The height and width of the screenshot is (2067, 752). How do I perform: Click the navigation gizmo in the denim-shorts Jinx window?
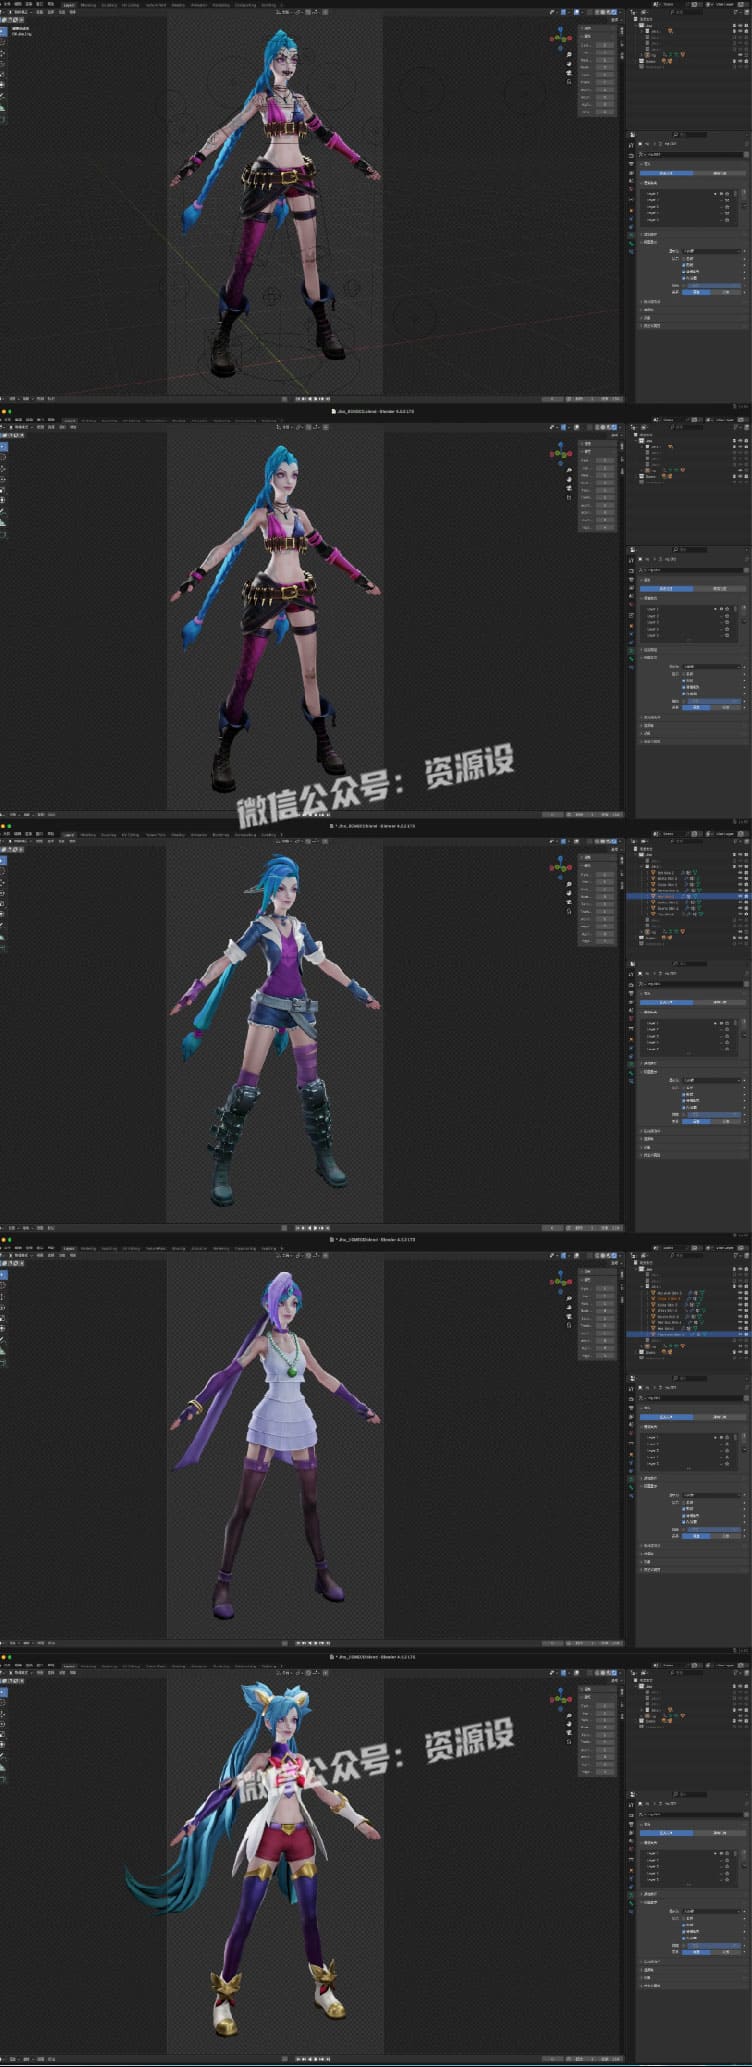pos(561,867)
